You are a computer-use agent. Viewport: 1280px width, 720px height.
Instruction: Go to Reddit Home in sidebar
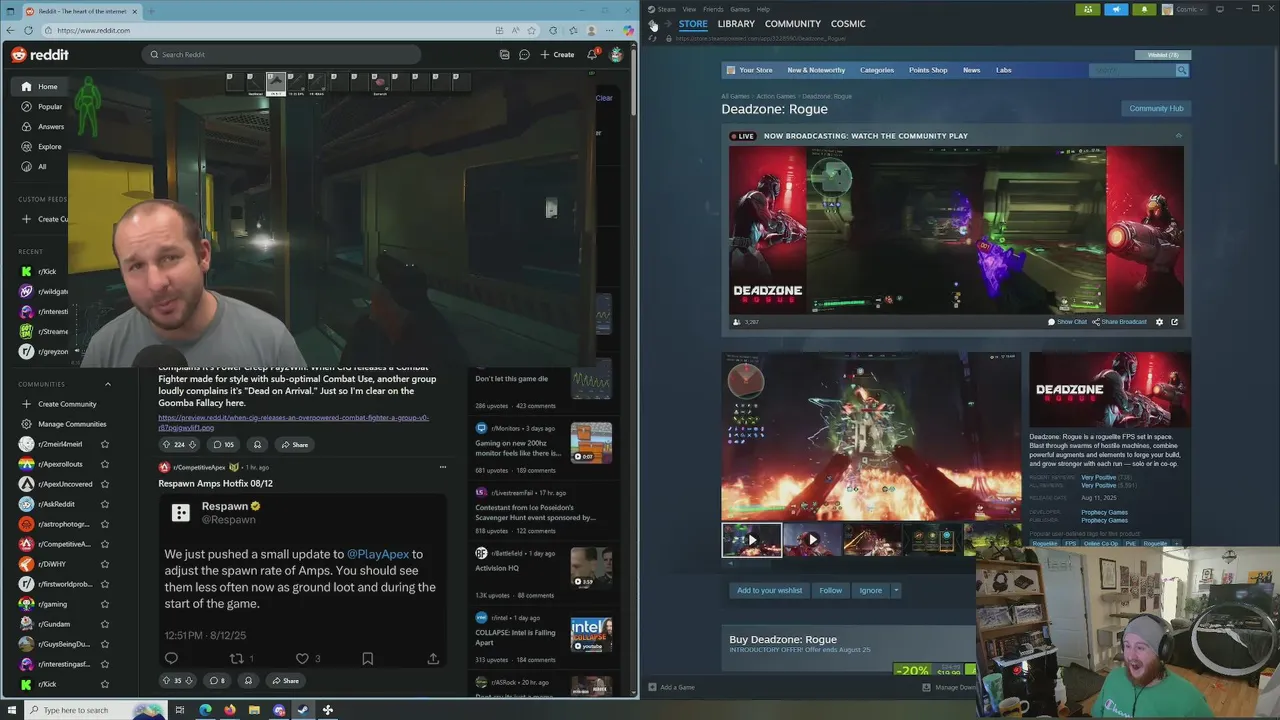click(x=40, y=87)
